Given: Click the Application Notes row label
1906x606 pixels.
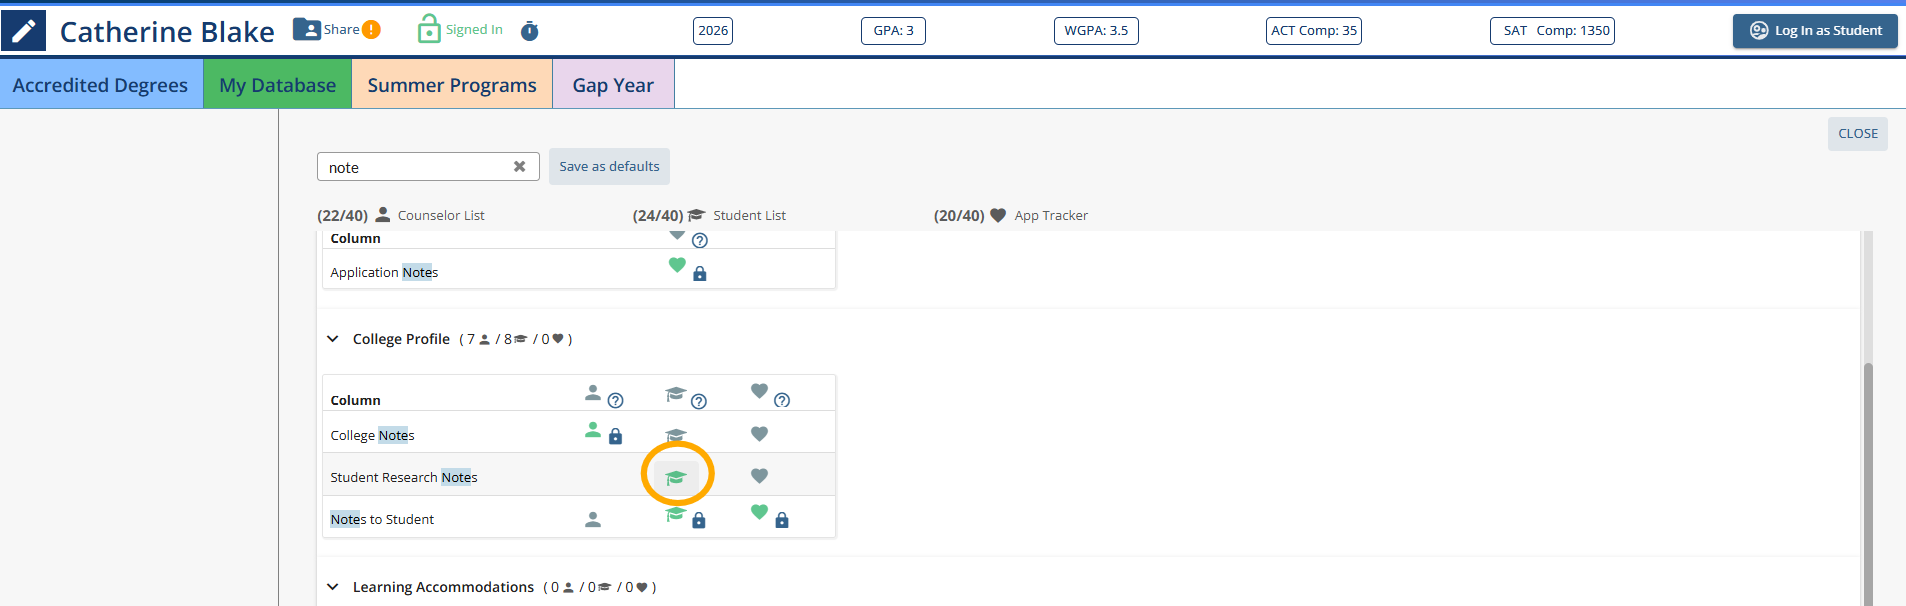Looking at the screenshot, I should [384, 273].
